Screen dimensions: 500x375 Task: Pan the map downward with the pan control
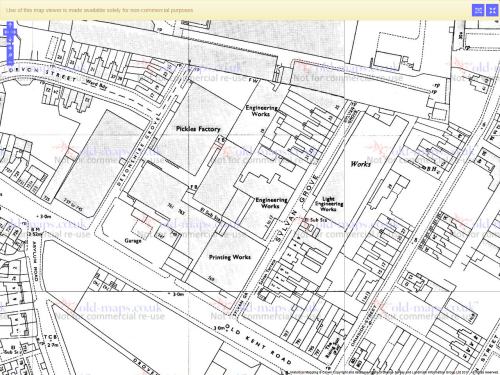coord(10,40)
